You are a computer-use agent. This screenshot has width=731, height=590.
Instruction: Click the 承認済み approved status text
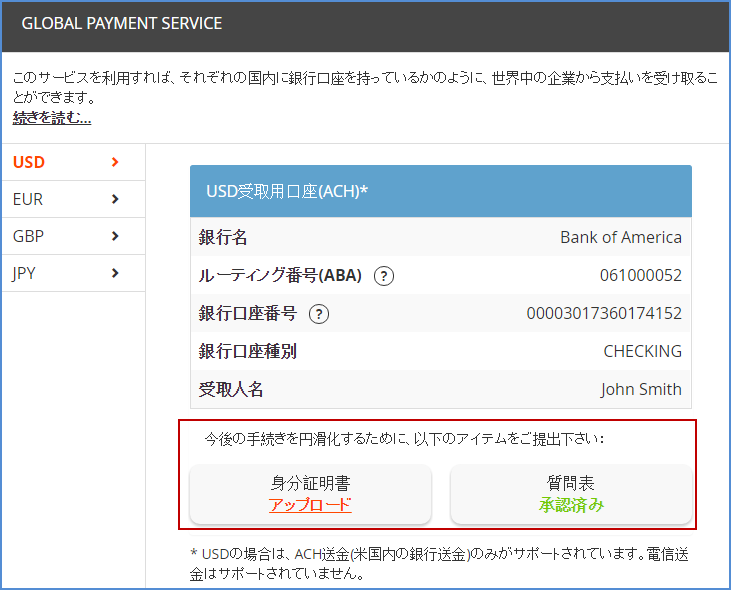point(572,505)
